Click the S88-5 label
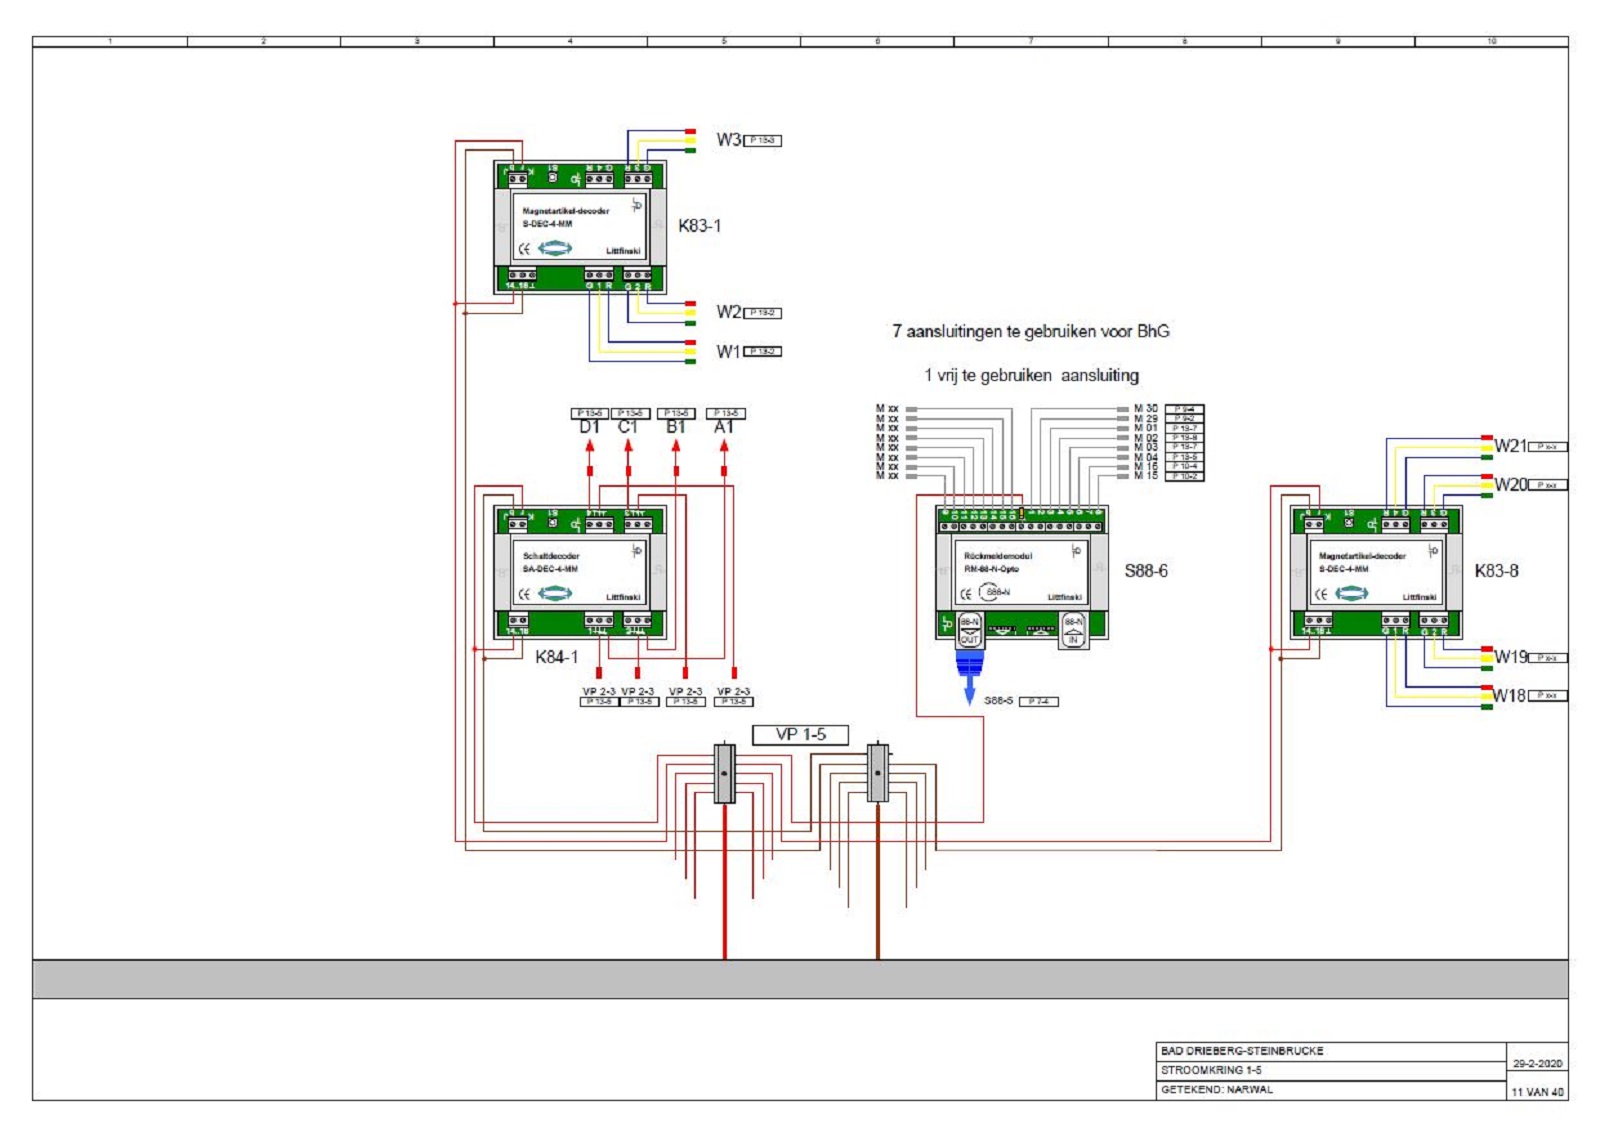The height and width of the screenshot is (1128, 1600). [998, 701]
